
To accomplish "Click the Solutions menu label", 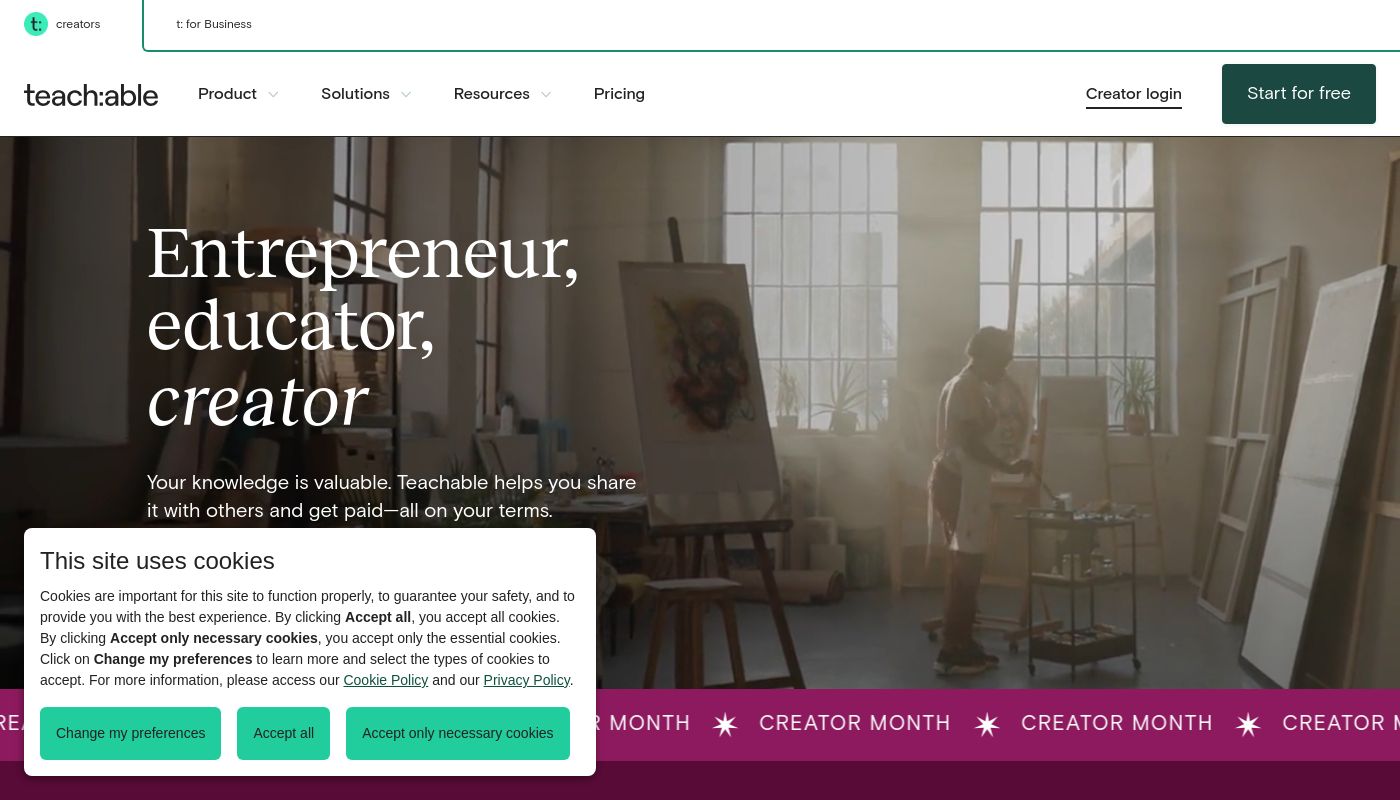I will pos(355,94).
